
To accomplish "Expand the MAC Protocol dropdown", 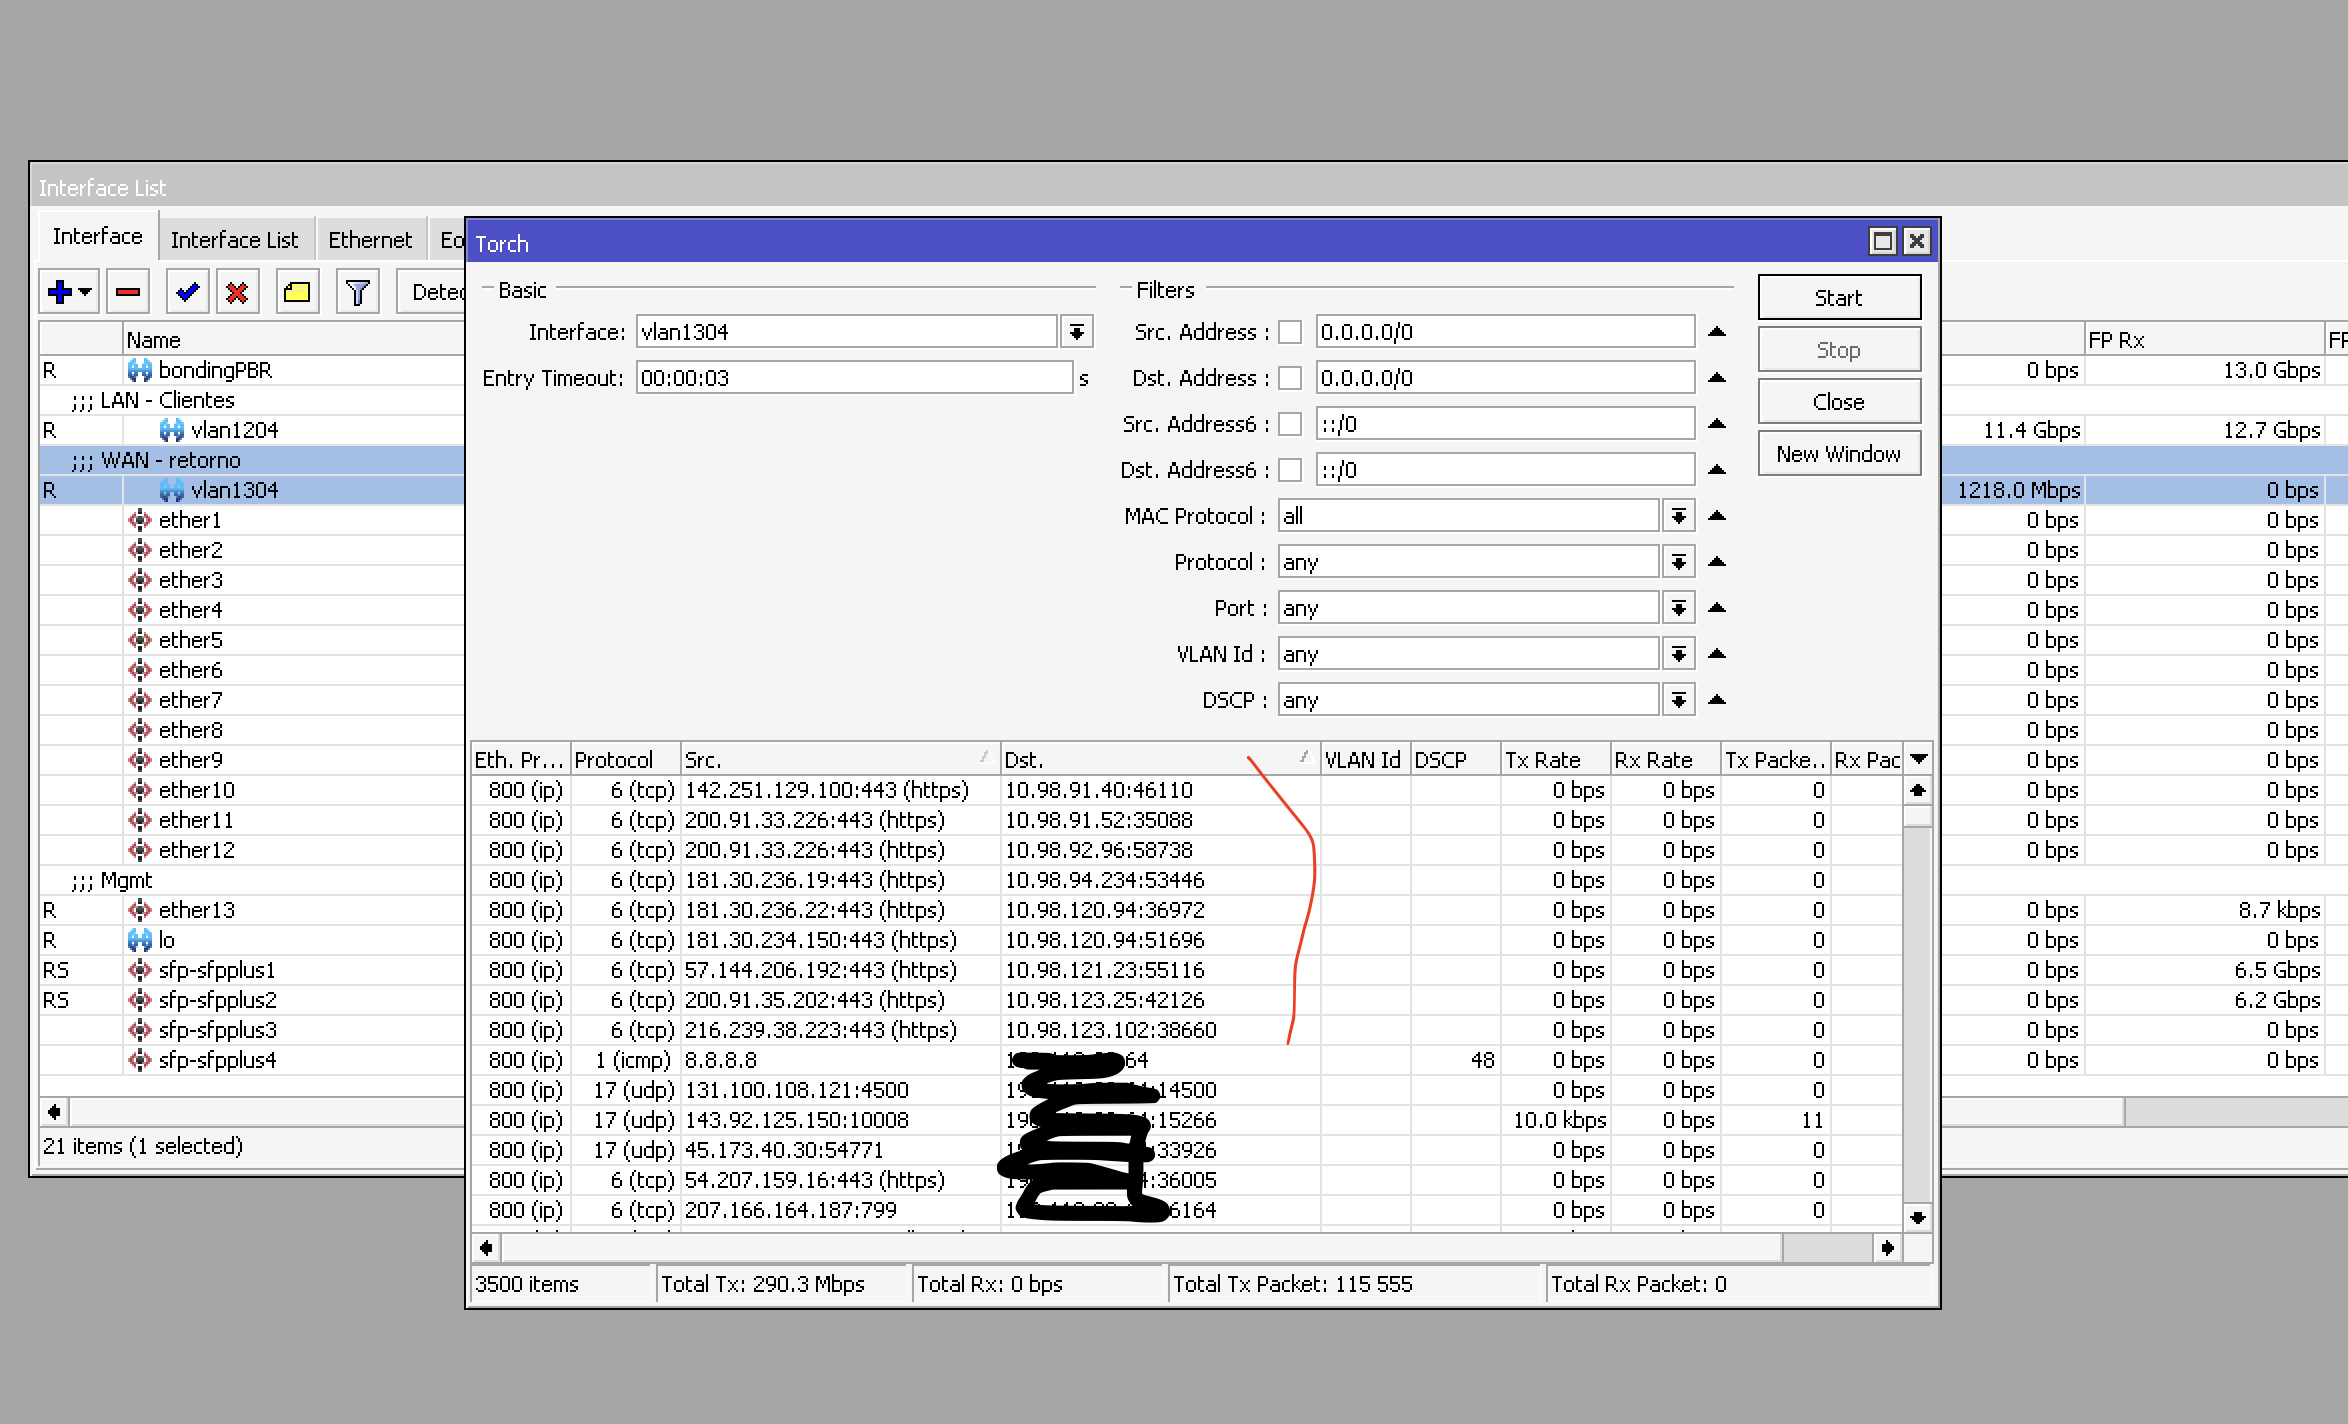I will (1678, 516).
